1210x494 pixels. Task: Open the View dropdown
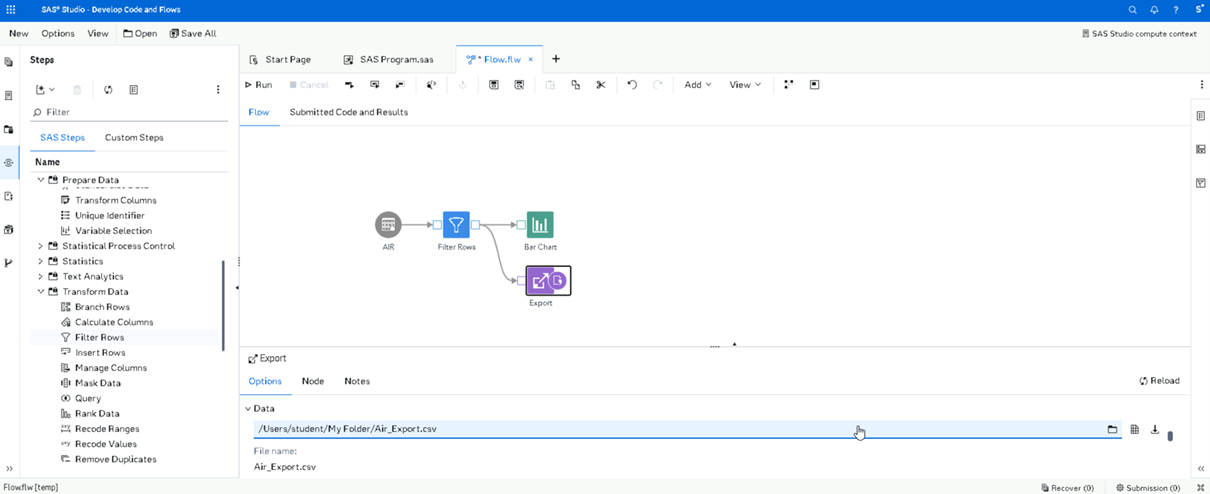click(x=745, y=85)
